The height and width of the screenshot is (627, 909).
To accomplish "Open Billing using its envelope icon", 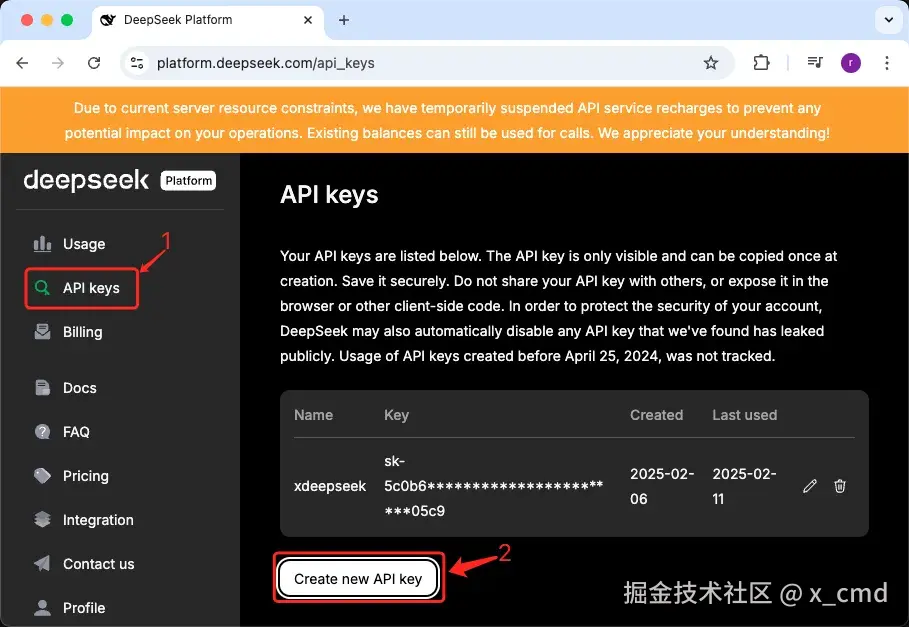I will (44, 331).
